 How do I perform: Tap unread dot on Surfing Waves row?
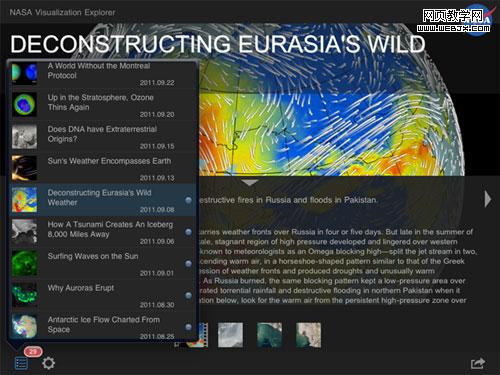[188, 264]
